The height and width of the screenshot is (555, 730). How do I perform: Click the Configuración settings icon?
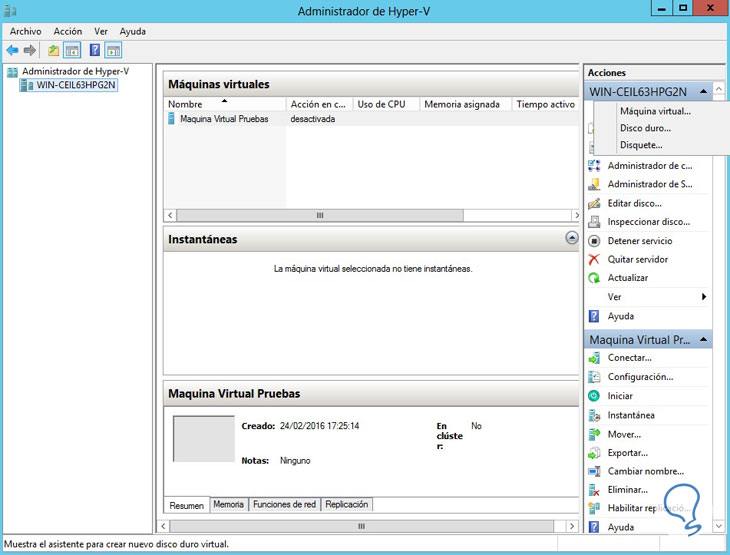(x=594, y=377)
